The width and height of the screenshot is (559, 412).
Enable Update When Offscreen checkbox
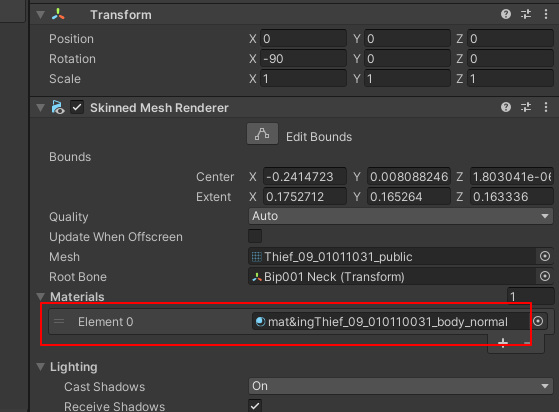[255, 236]
